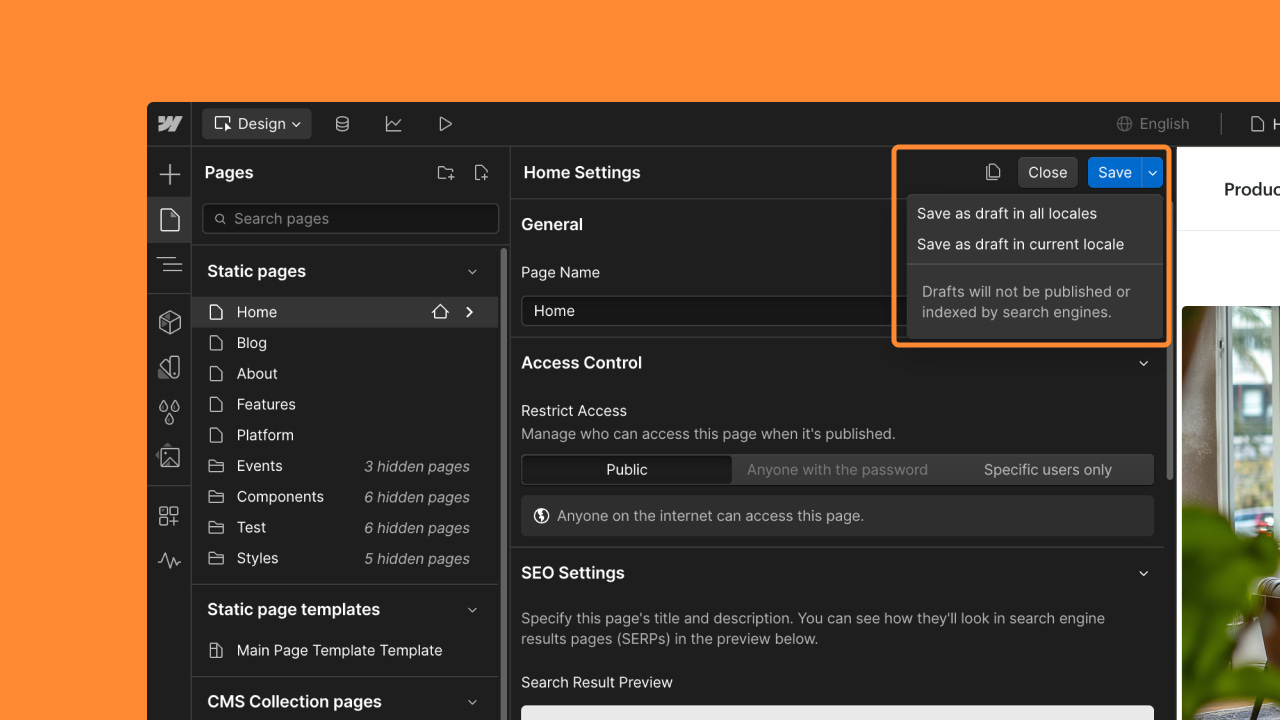Create new page folder icon
1280x720 pixels.
point(446,173)
